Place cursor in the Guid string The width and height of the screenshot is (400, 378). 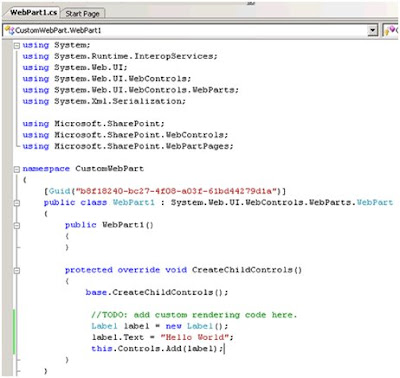(176, 191)
